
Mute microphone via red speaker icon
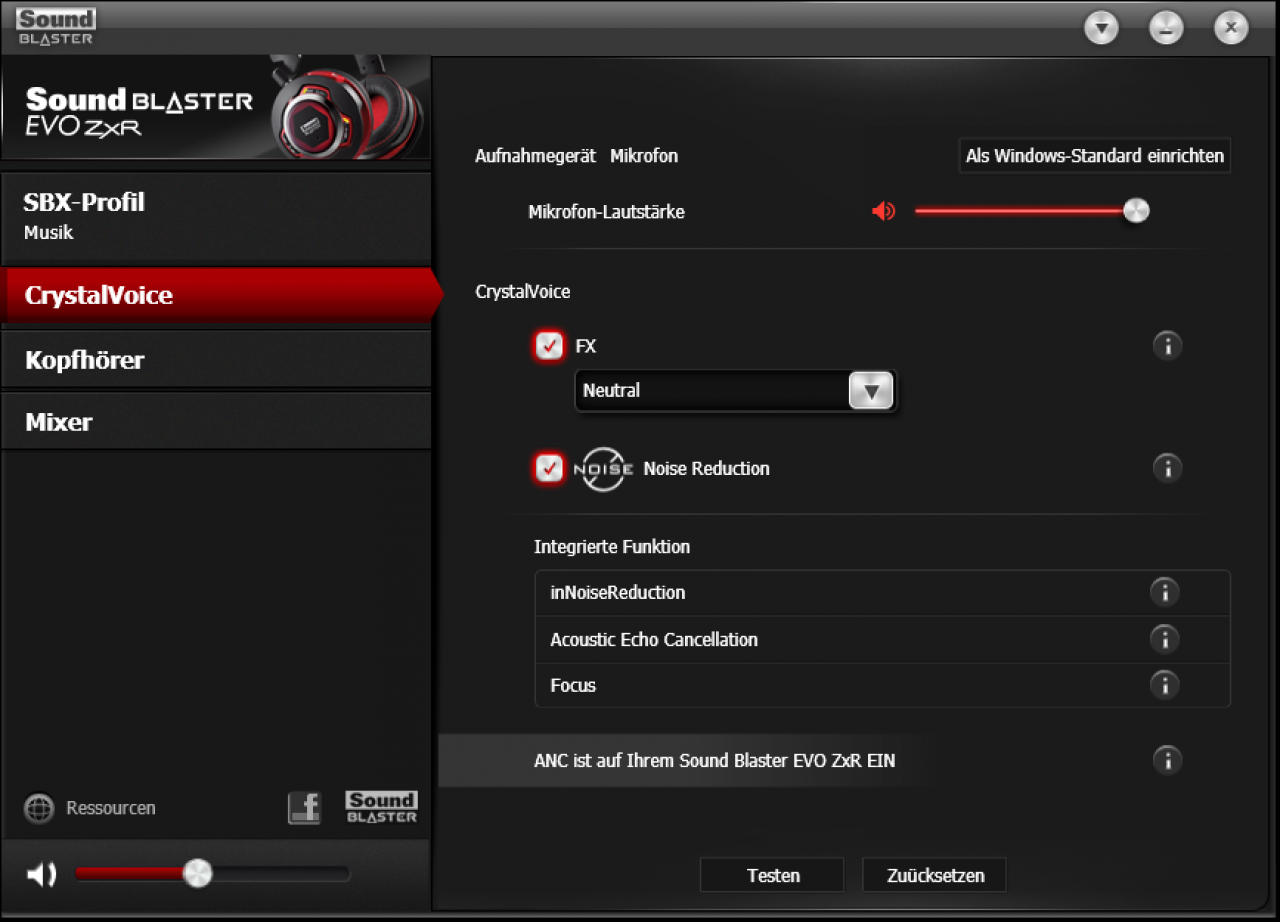[x=883, y=211]
